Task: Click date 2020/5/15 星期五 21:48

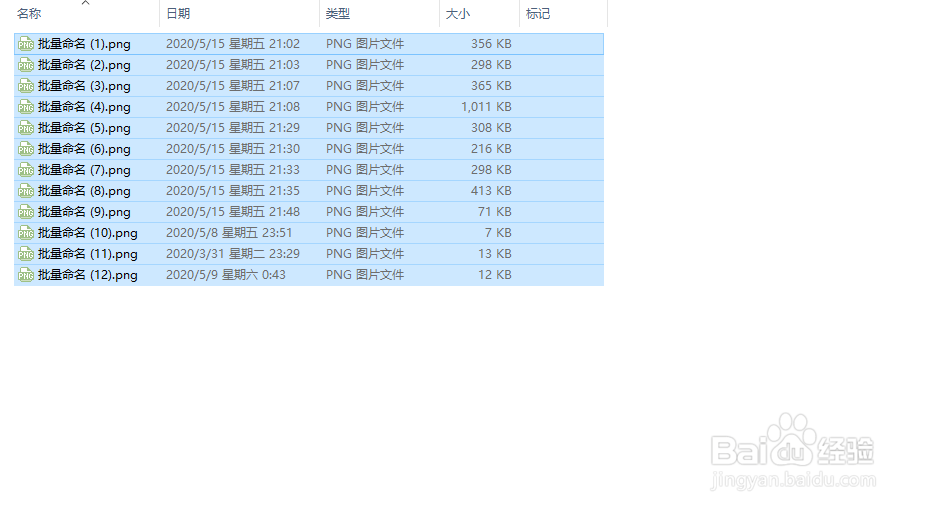Action: [x=233, y=212]
